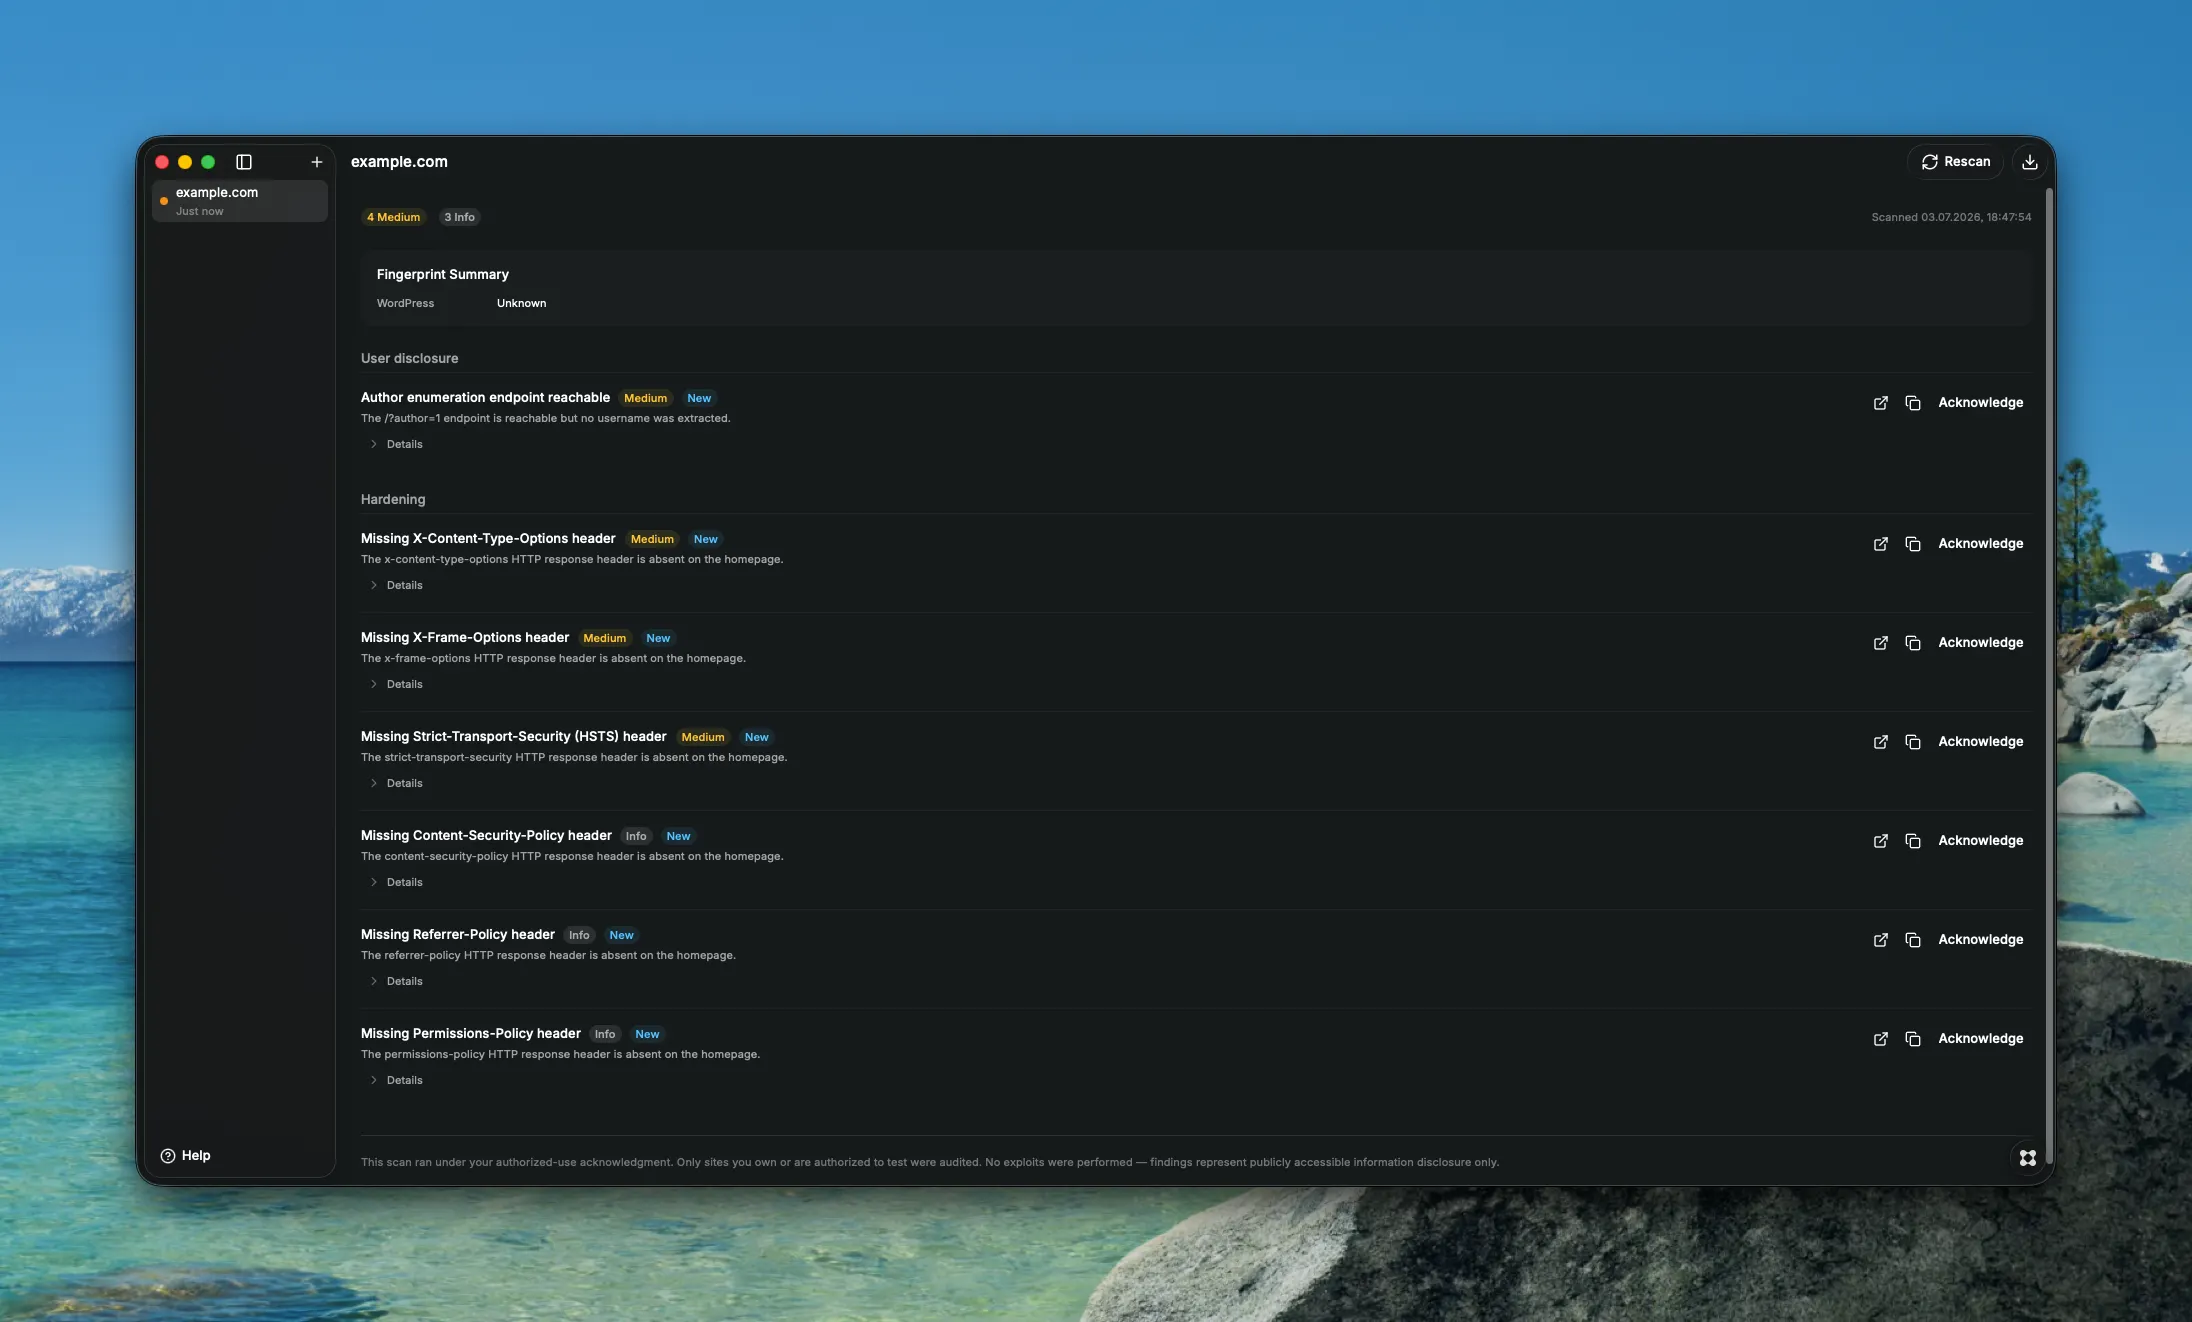This screenshot has width=2192, height=1322.
Task: Click the authorized-use disclaimer footer text
Action: 929,1162
